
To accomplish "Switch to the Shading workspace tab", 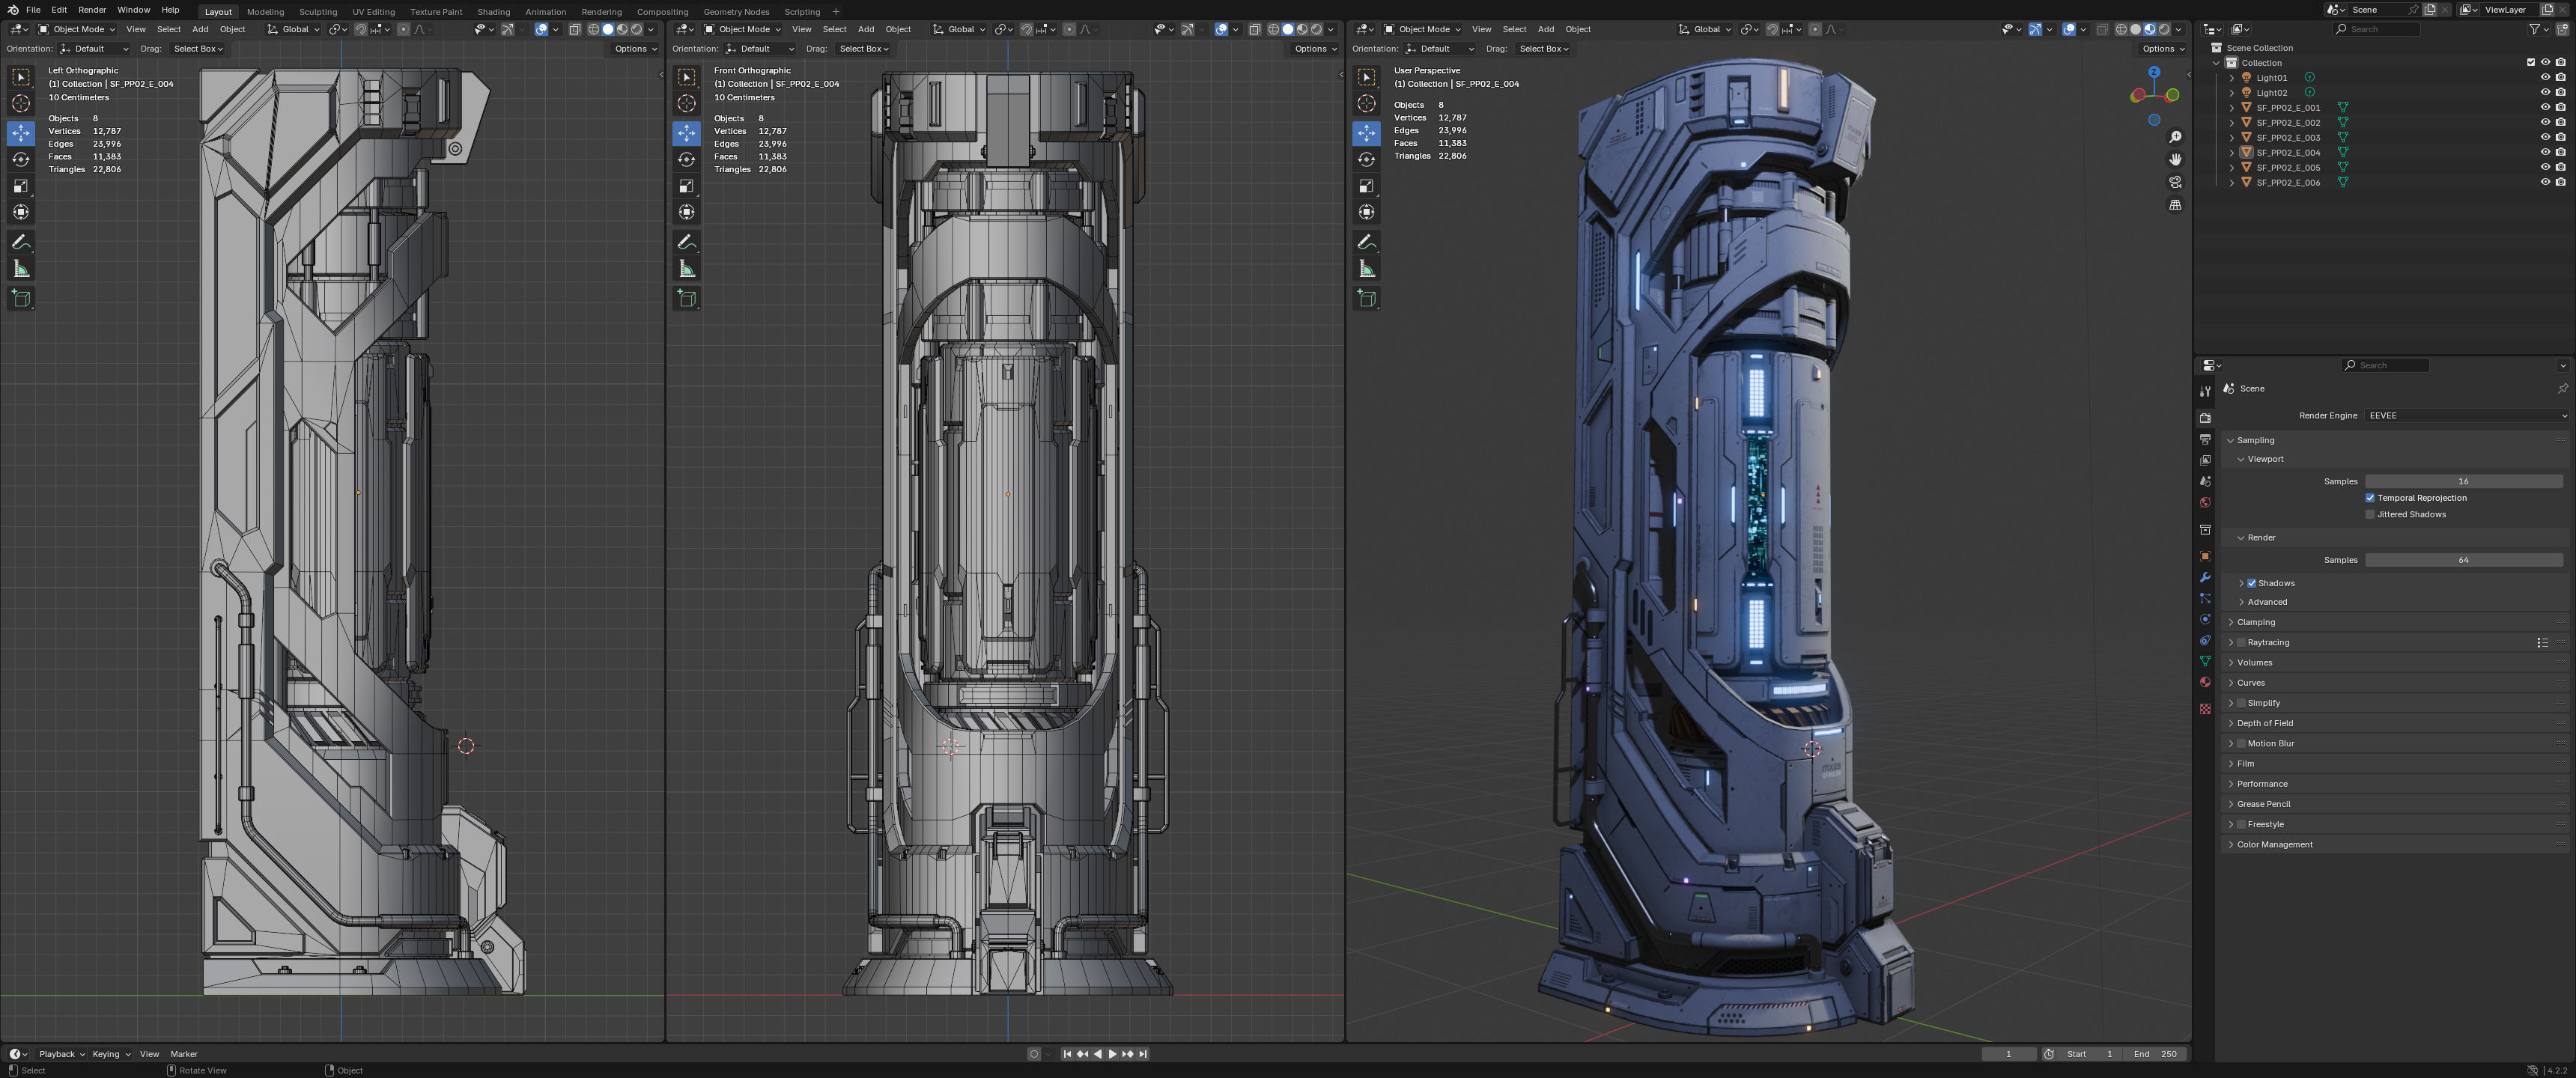I will [x=493, y=12].
